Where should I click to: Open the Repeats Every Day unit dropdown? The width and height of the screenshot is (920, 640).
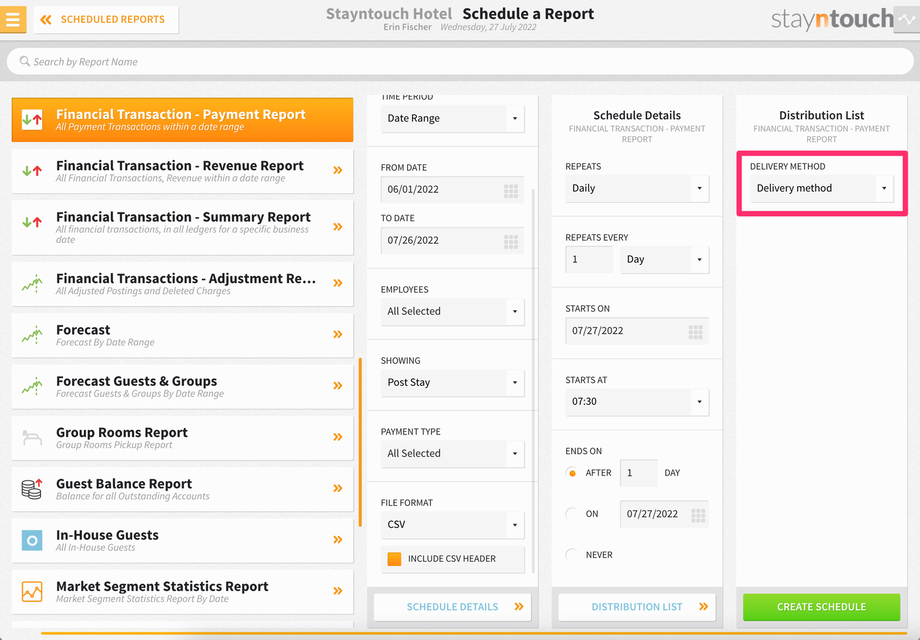pos(664,259)
